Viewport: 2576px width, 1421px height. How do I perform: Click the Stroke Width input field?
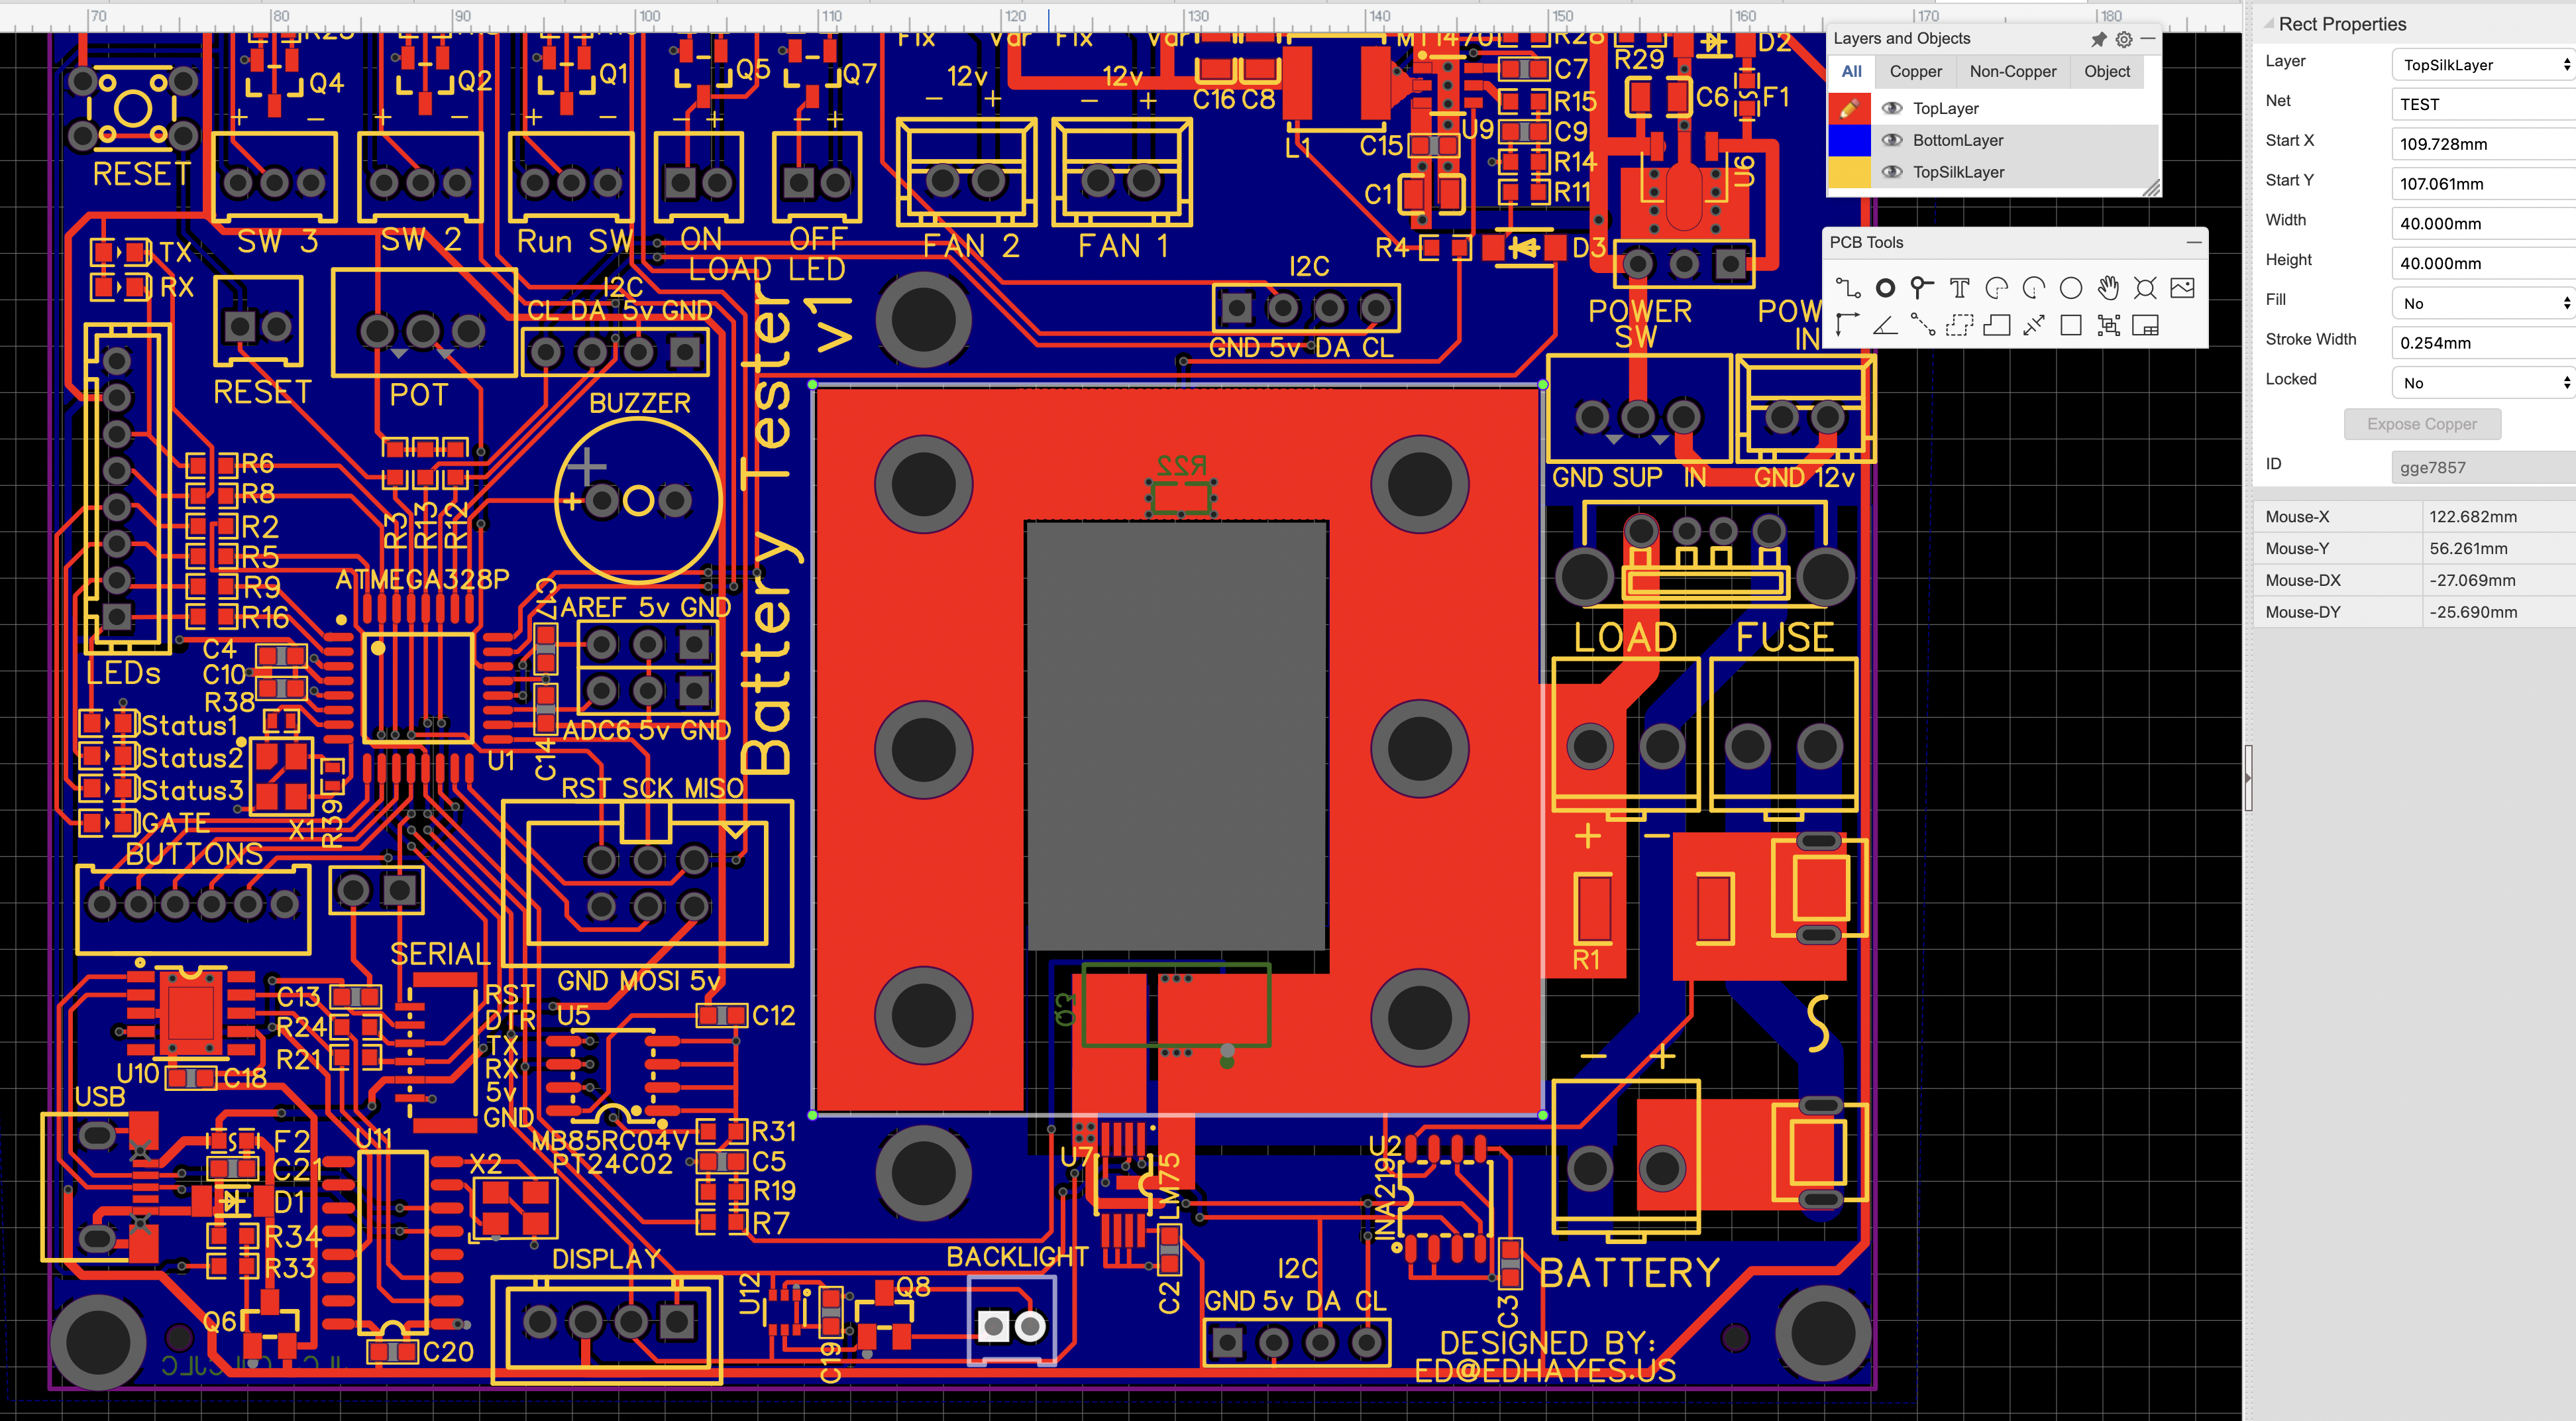(2484, 343)
